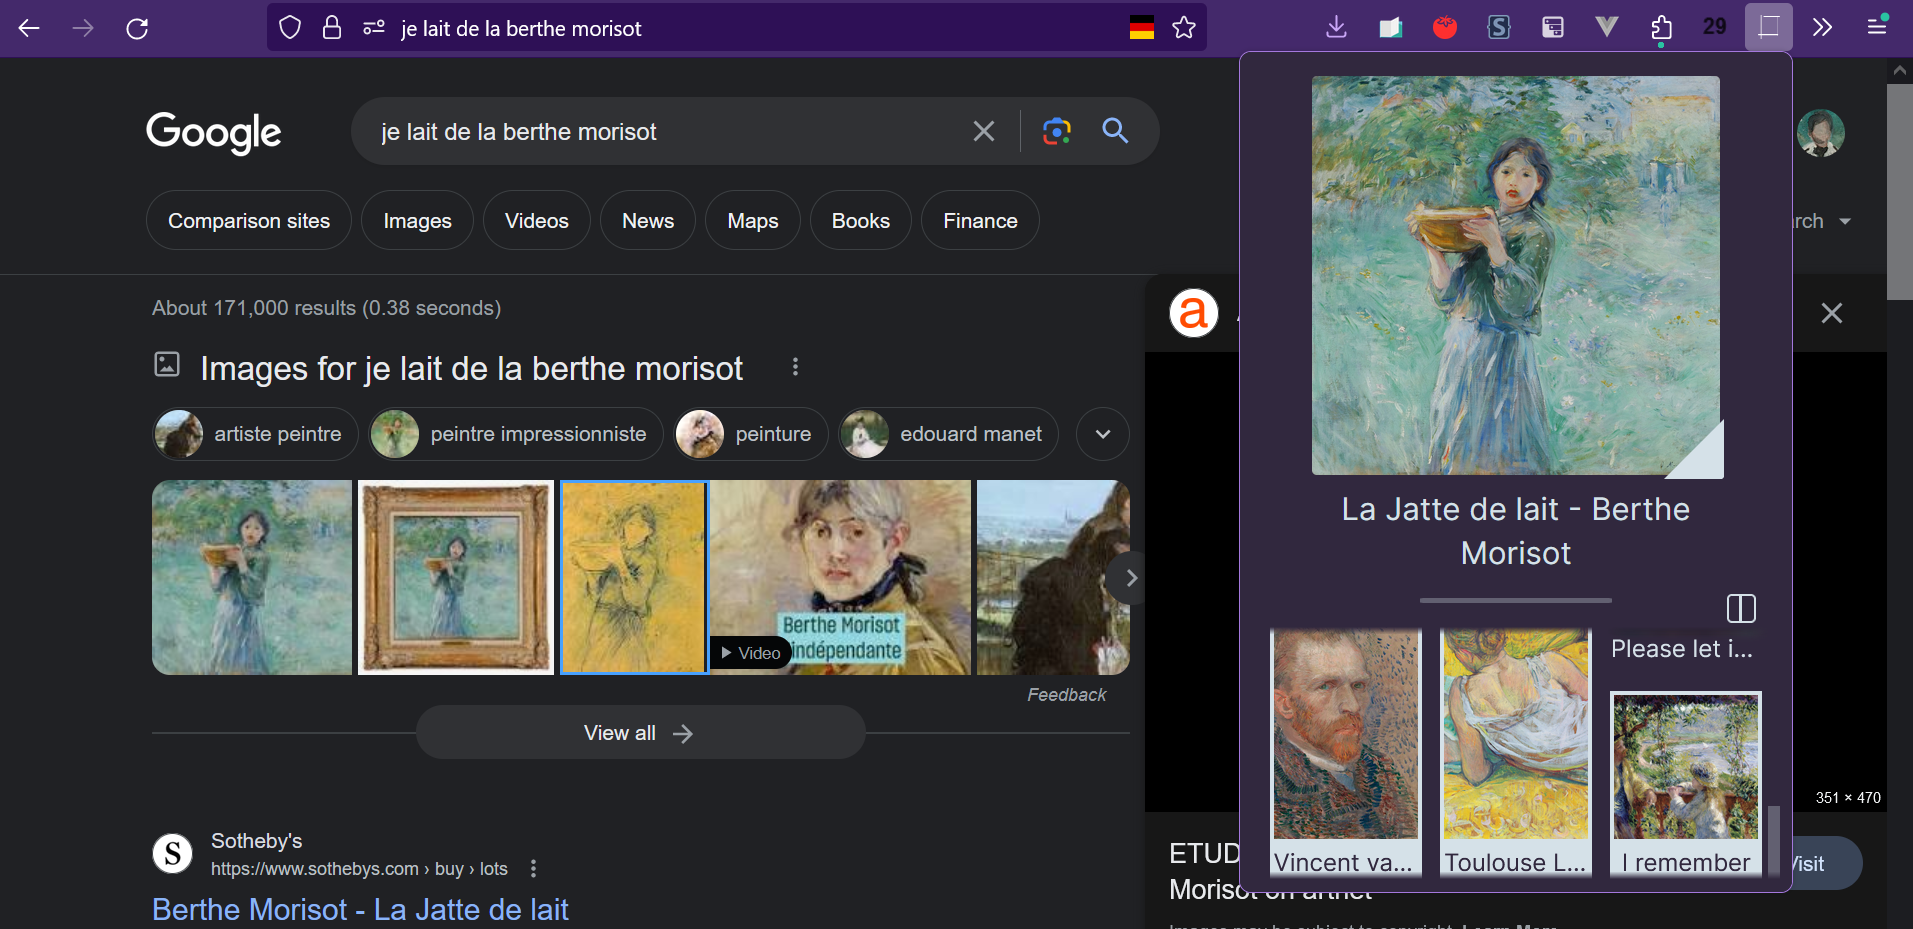1913x929 pixels.
Task: Expand more image filter chips
Action: pos(1103,434)
